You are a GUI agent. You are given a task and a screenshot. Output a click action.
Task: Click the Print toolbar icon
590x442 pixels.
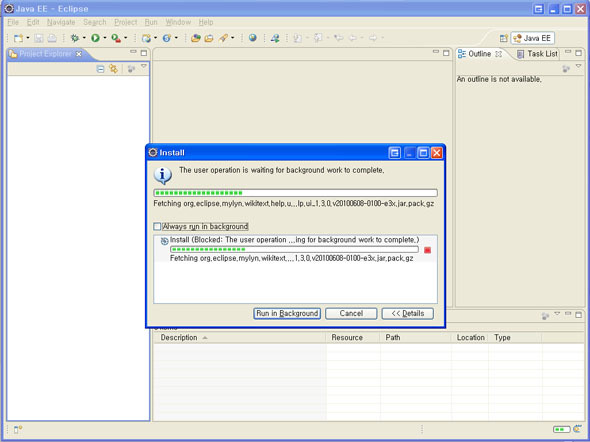pos(52,38)
